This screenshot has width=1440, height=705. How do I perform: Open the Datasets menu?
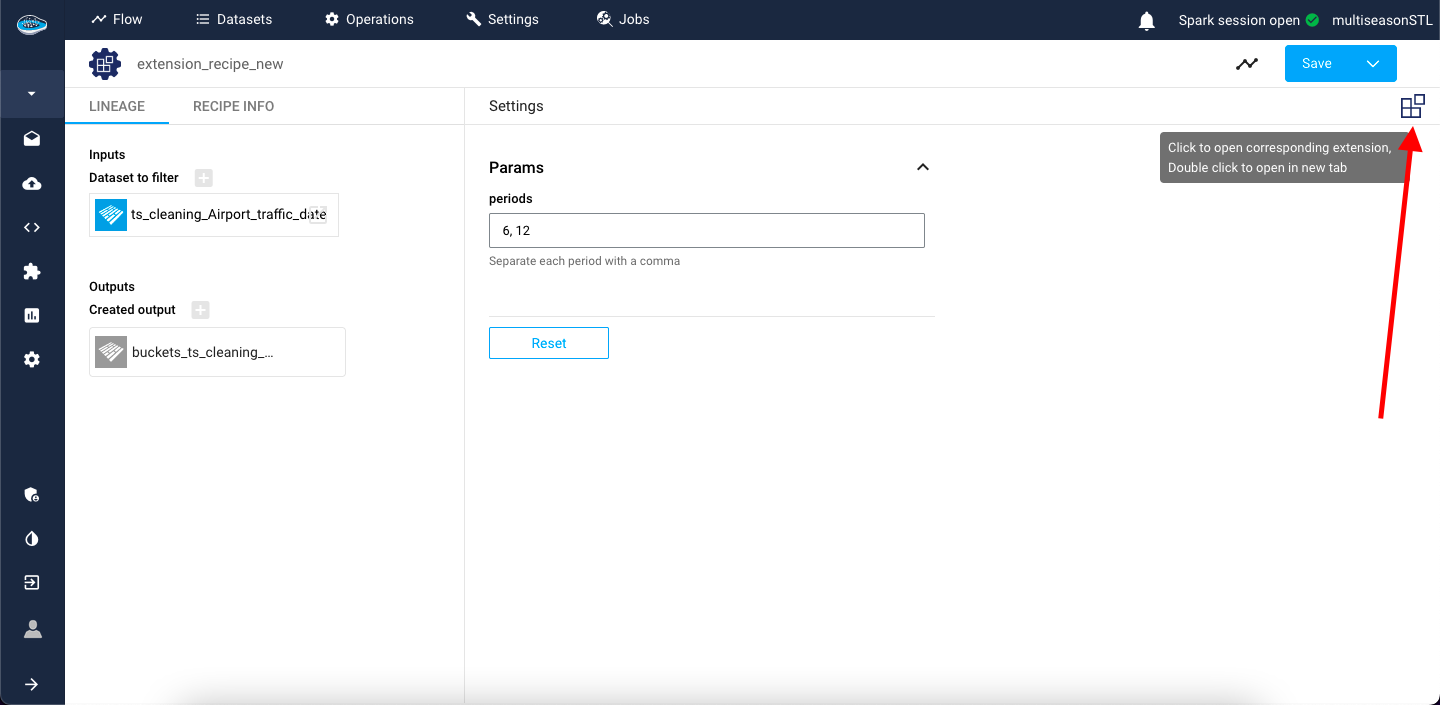(233, 19)
